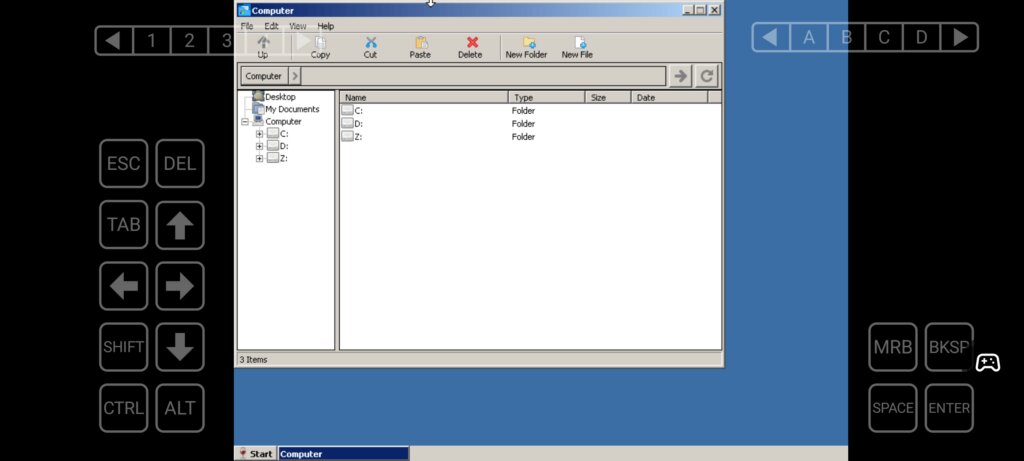This screenshot has width=1024, height=461.
Task: Select Desktop in the folder tree
Action: point(279,97)
